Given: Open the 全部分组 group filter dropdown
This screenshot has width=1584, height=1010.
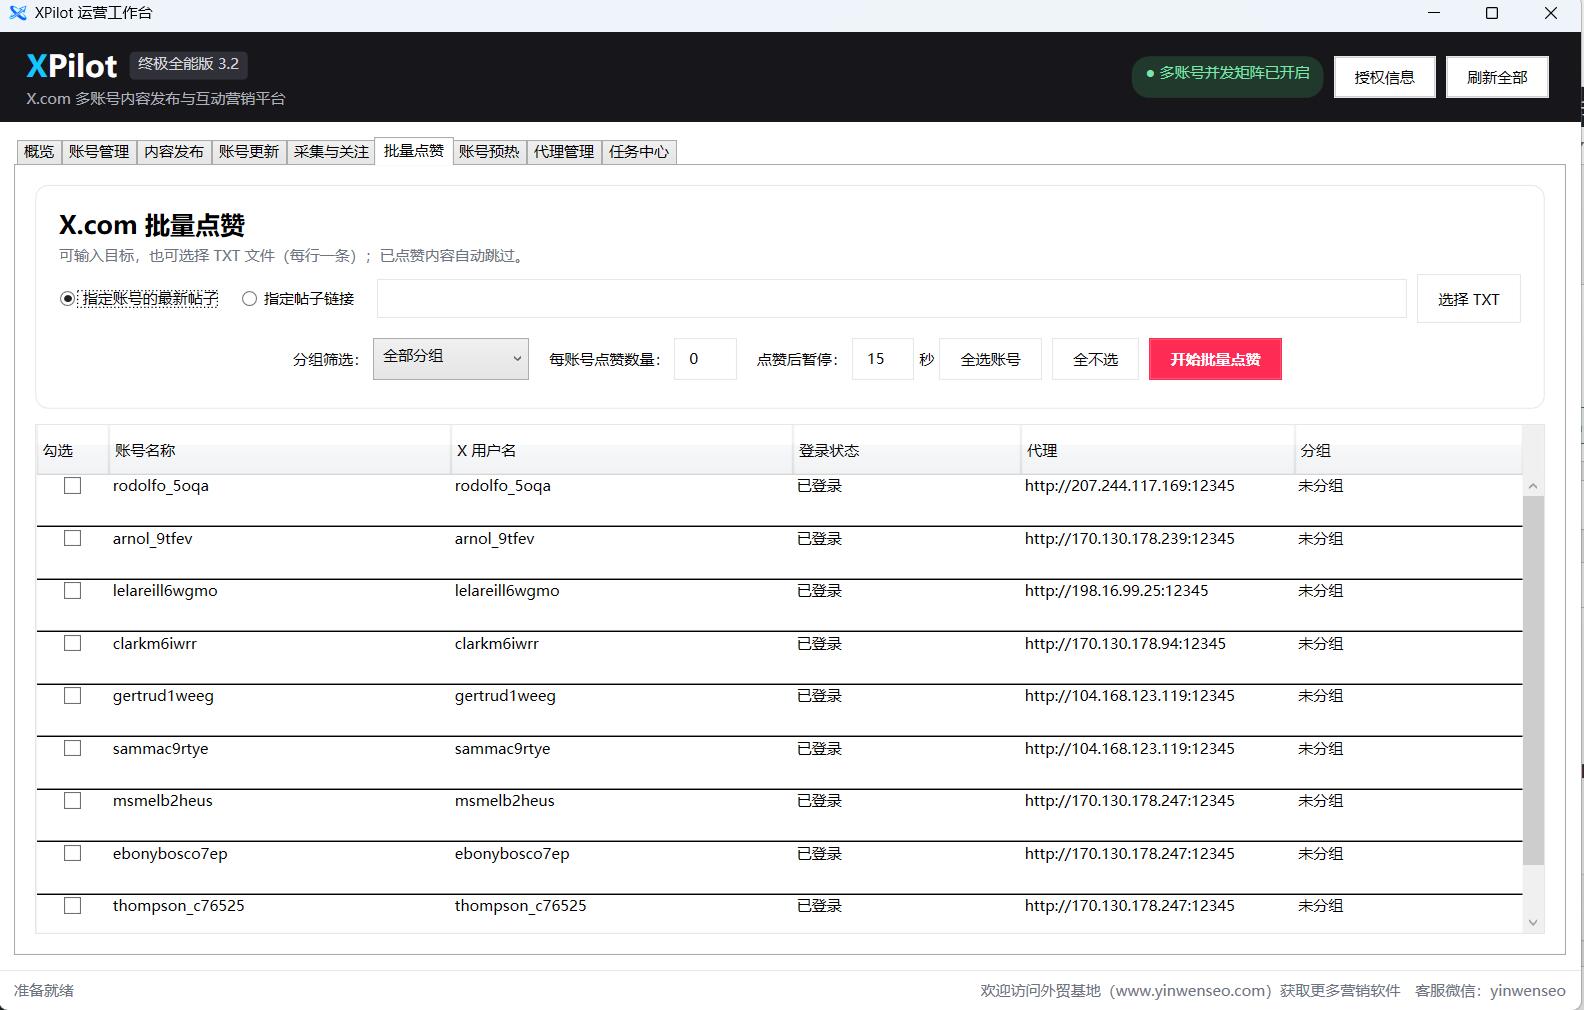Looking at the screenshot, I should click(451, 358).
